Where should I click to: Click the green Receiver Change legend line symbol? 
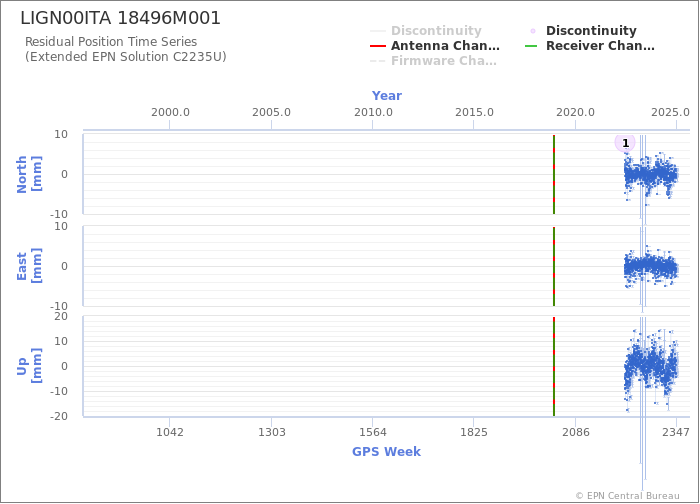coord(531,46)
